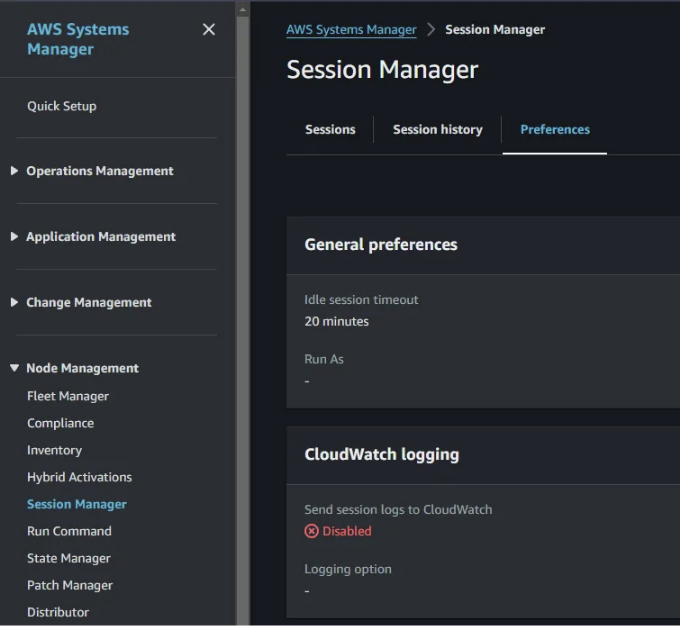Click the sidebar vertical scrollbar track
The image size is (680, 626).
243,321
